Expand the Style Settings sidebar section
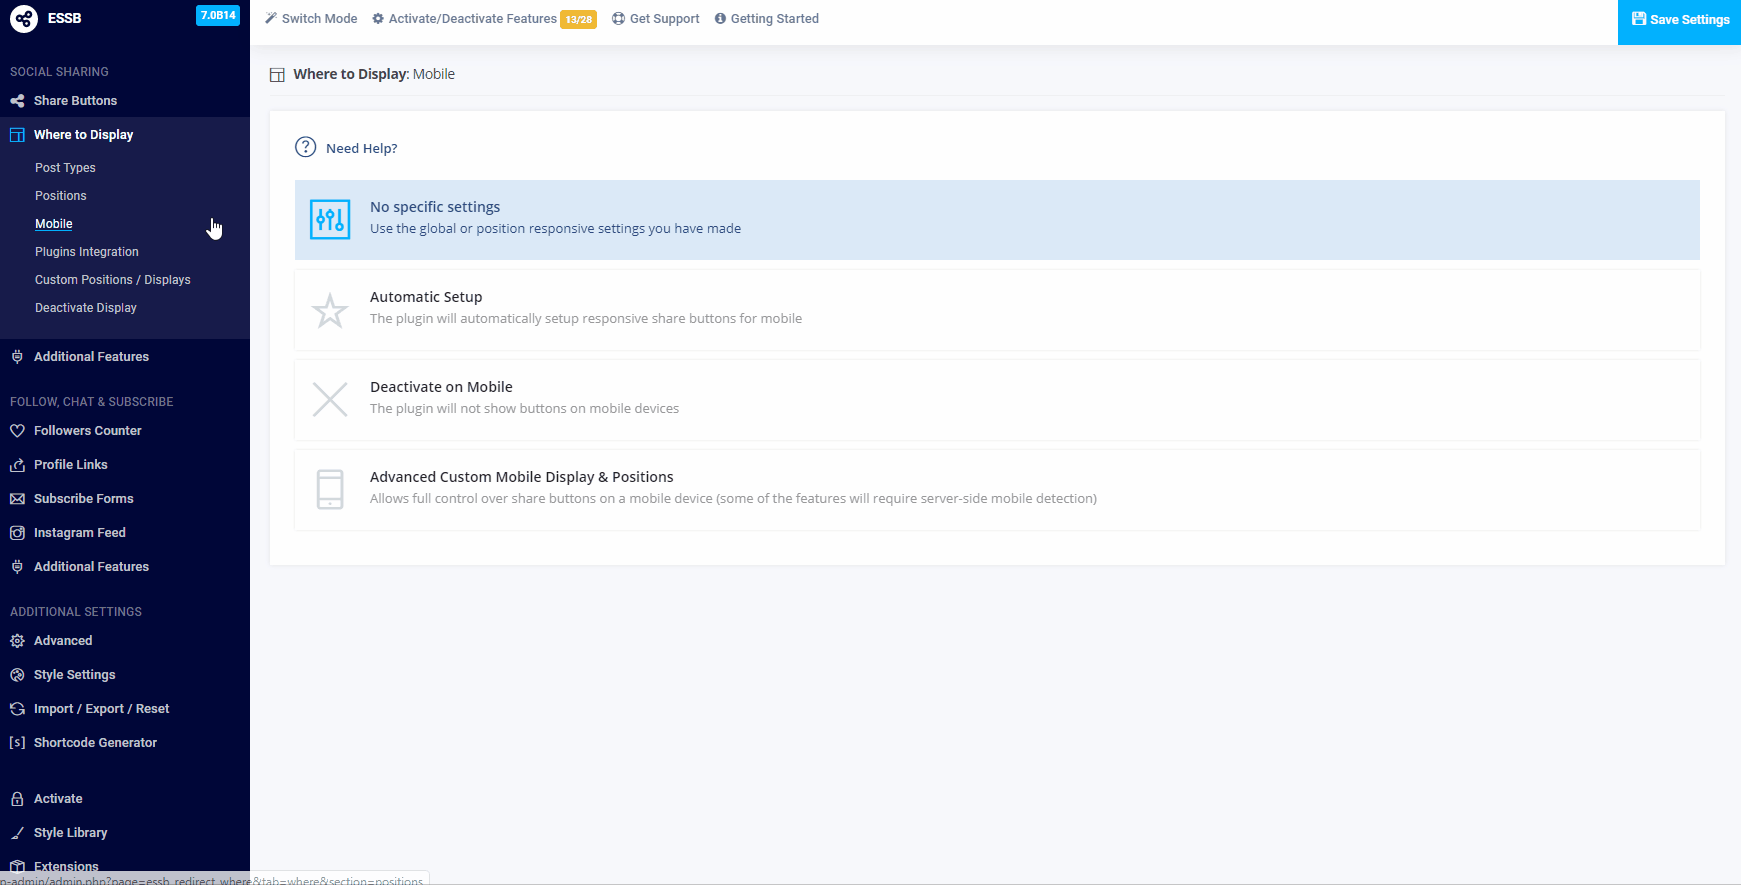Image resolution: width=1741 pixels, height=885 pixels. click(74, 675)
